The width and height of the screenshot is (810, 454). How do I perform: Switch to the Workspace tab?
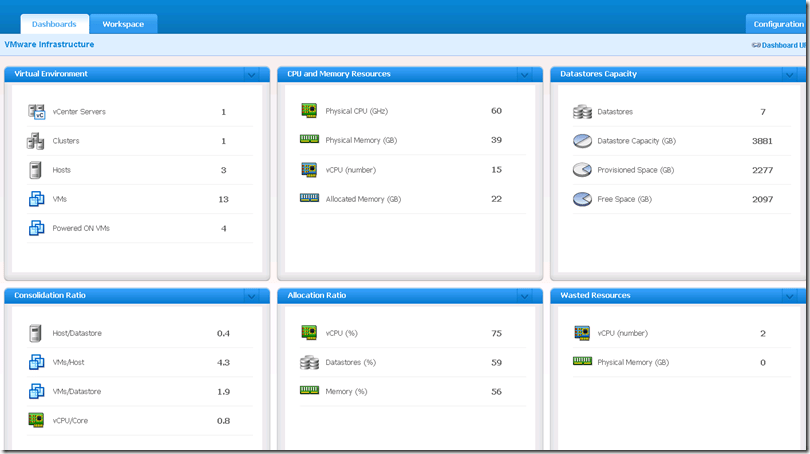click(123, 24)
